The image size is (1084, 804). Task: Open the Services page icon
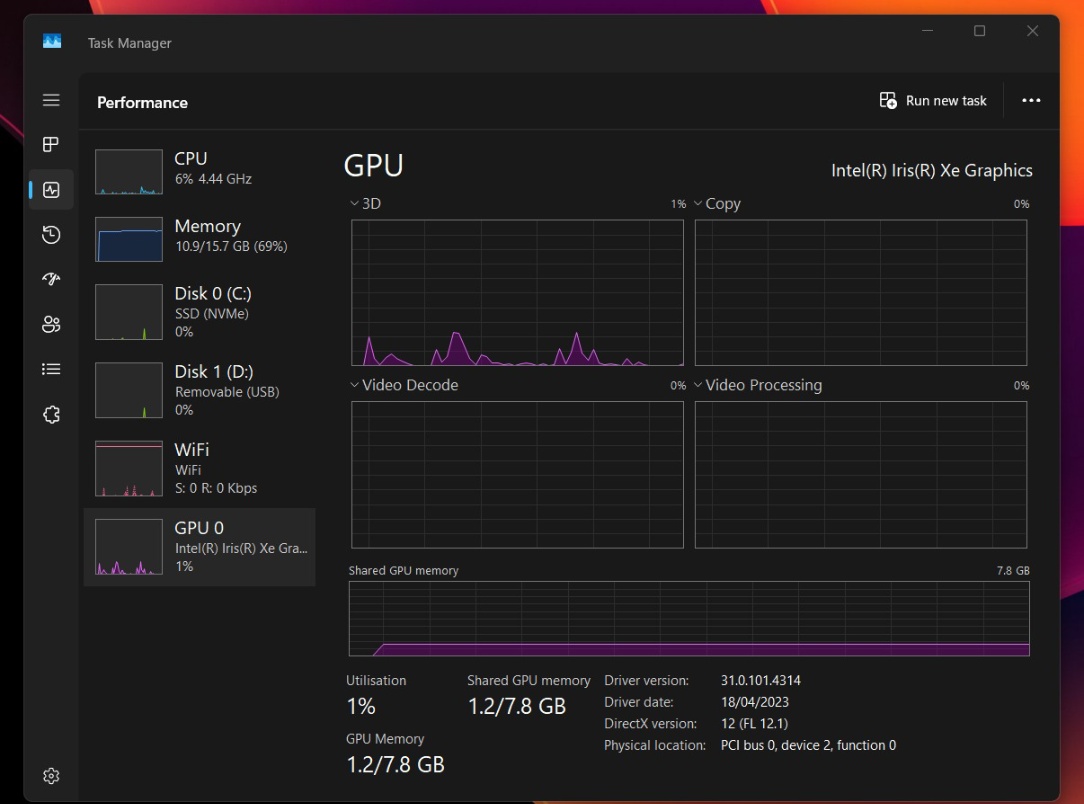[x=51, y=414]
